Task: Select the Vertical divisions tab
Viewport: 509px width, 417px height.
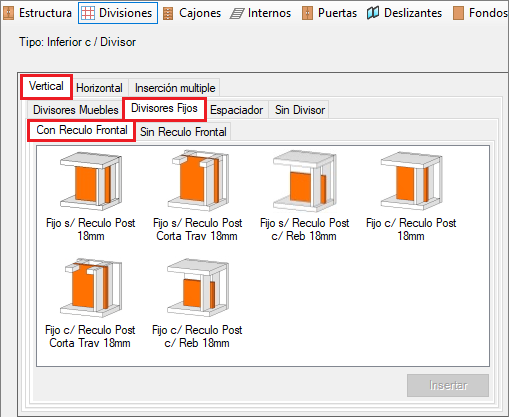Action: pos(46,86)
